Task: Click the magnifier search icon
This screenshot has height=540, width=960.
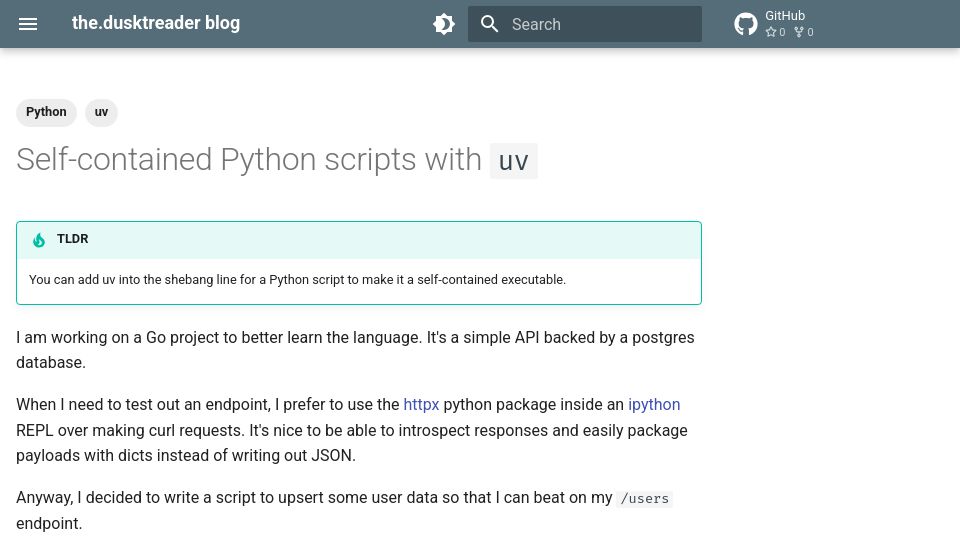Action: tap(489, 24)
